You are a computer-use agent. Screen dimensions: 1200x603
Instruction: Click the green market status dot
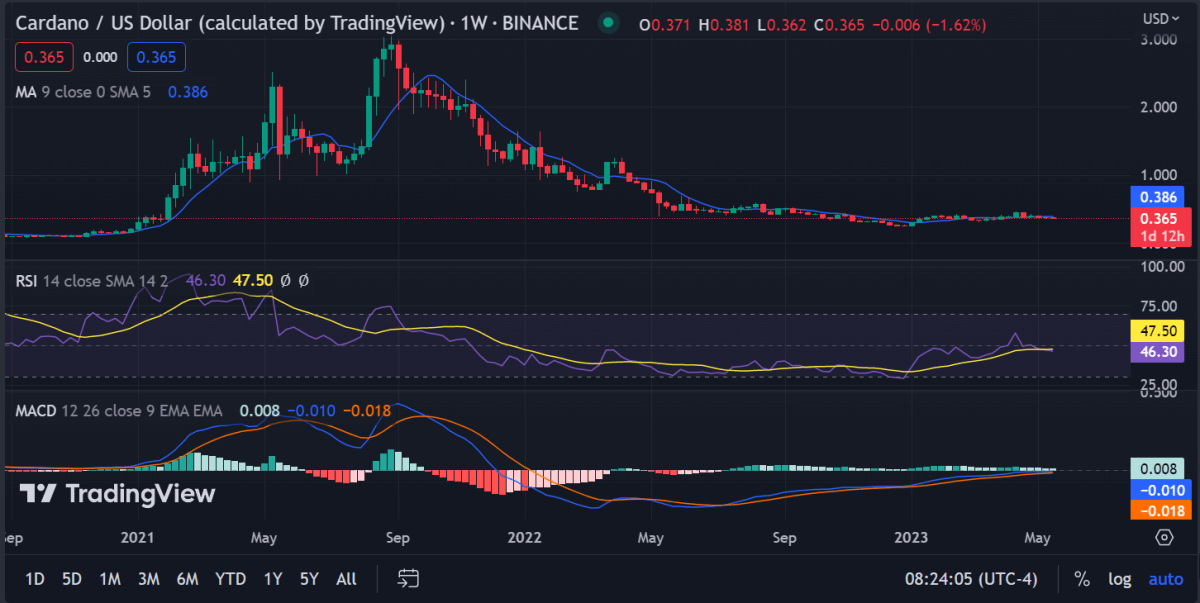[x=608, y=23]
